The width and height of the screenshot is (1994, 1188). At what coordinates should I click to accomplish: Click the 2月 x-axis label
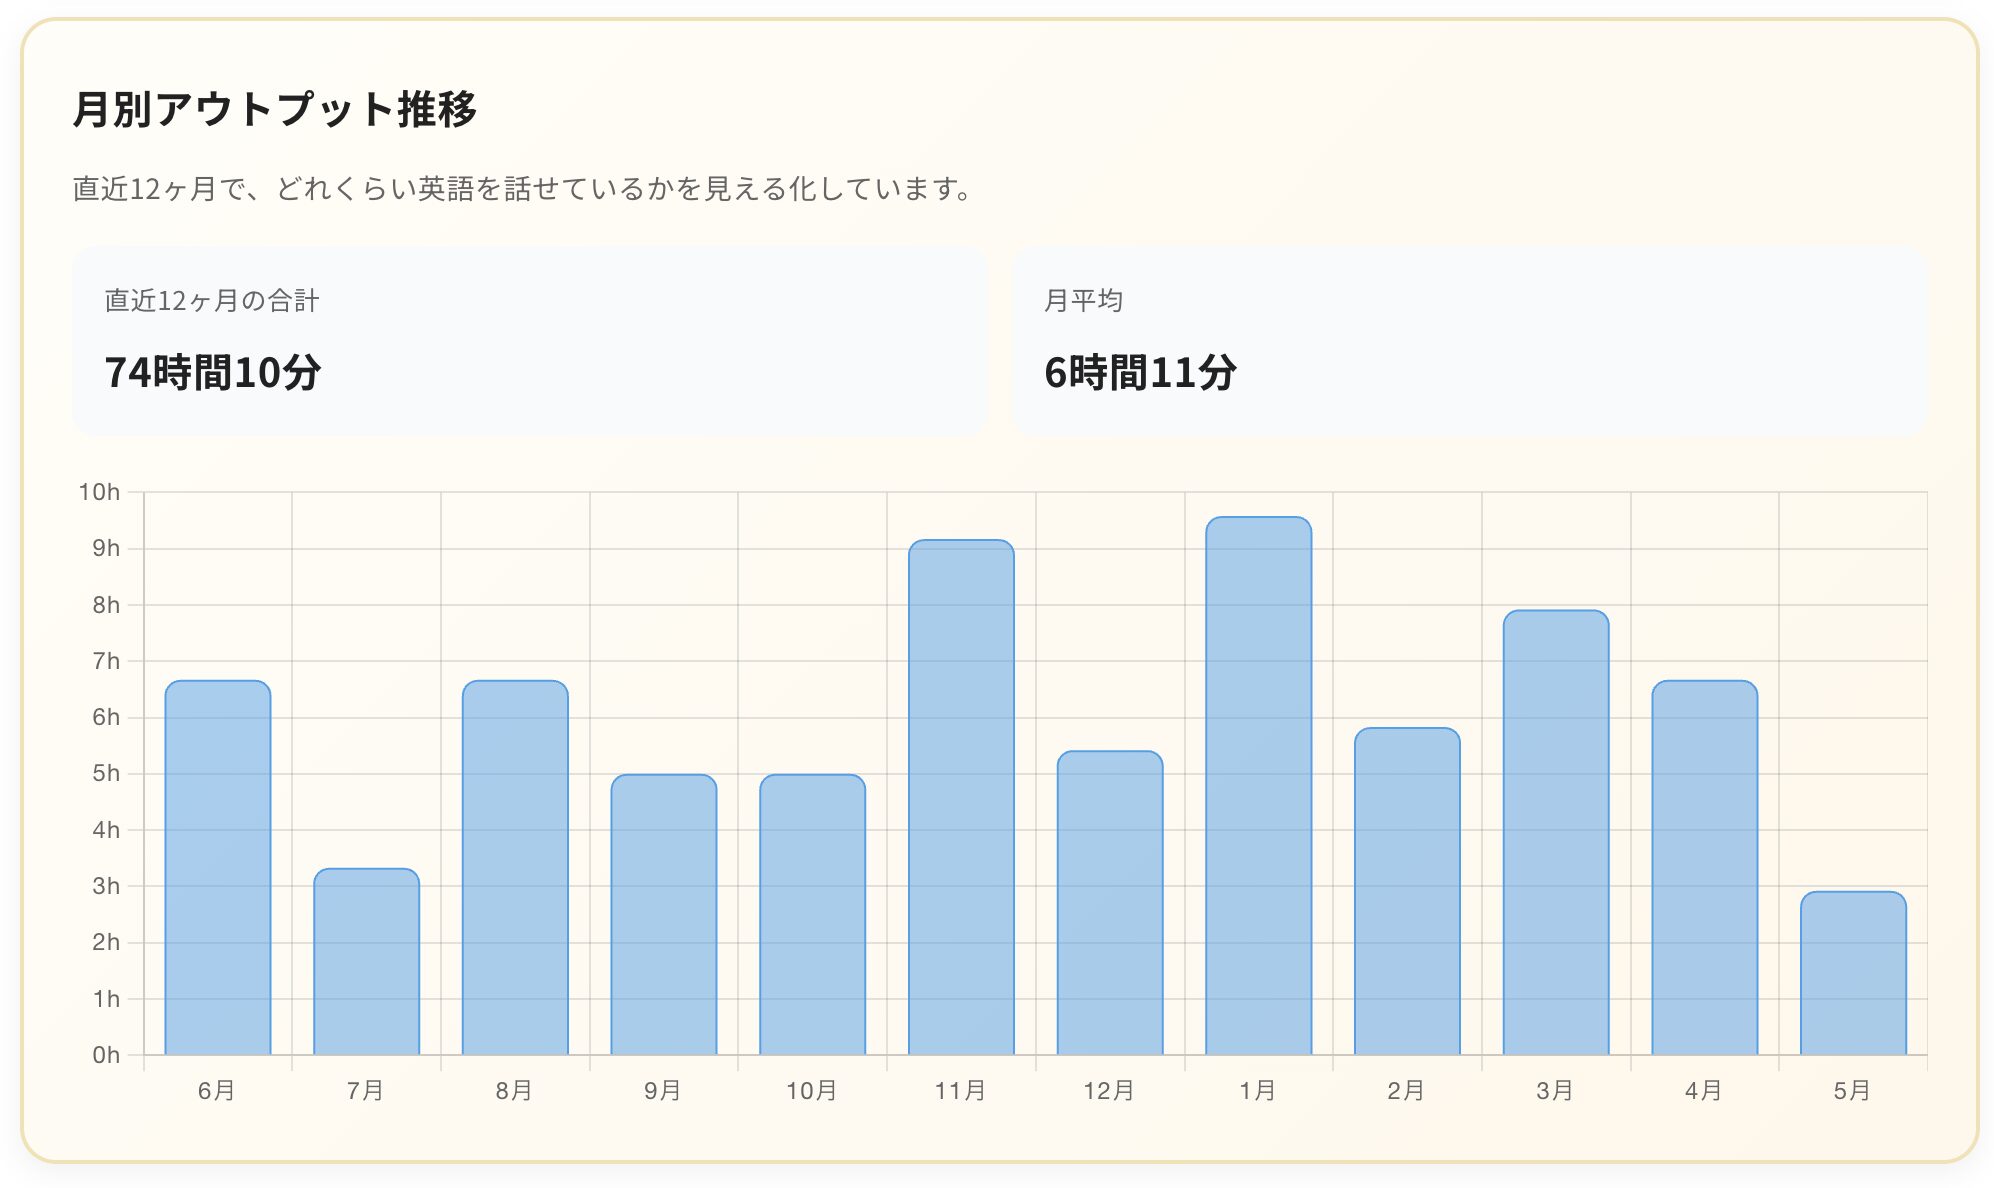click(x=1407, y=1091)
